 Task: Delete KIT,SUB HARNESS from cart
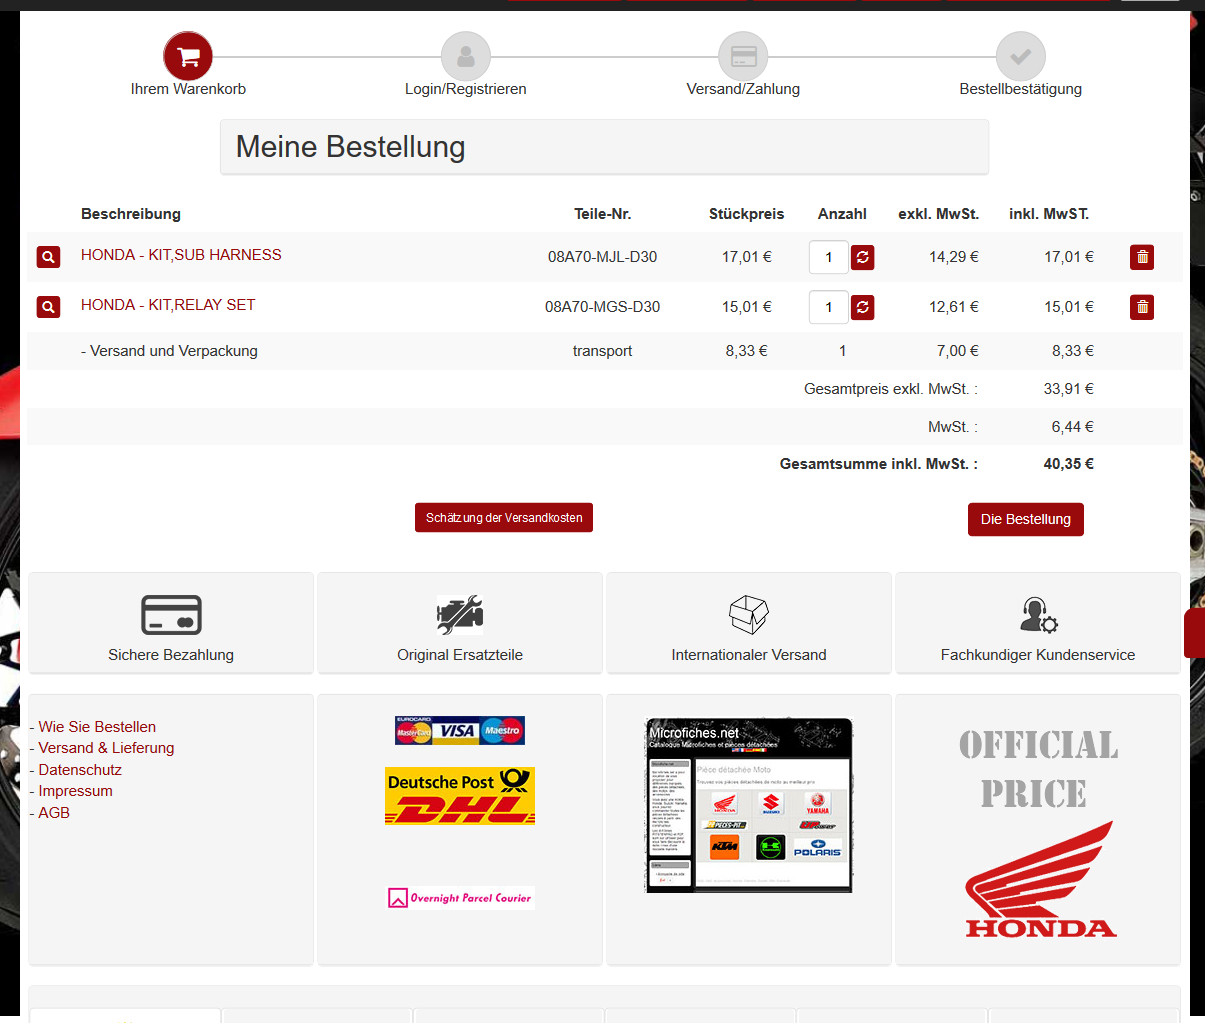[x=1141, y=257]
